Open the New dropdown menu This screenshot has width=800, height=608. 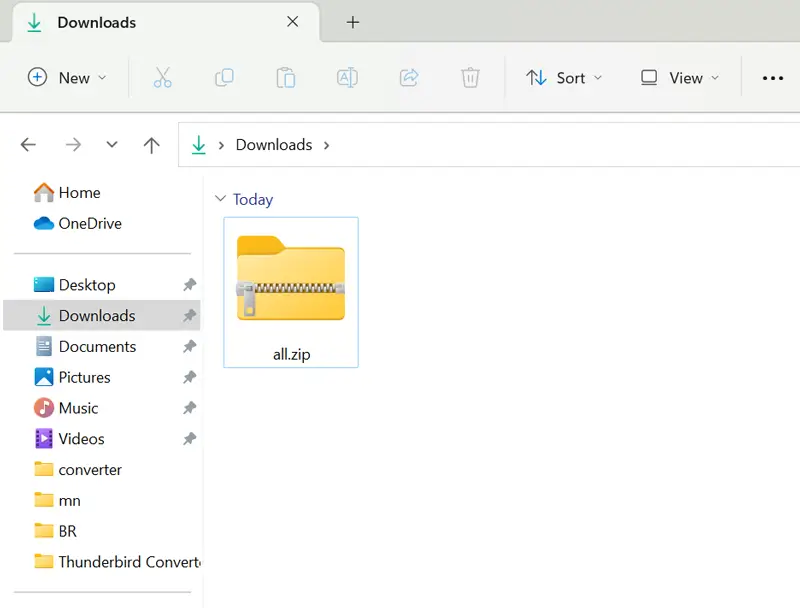pyautogui.click(x=67, y=78)
